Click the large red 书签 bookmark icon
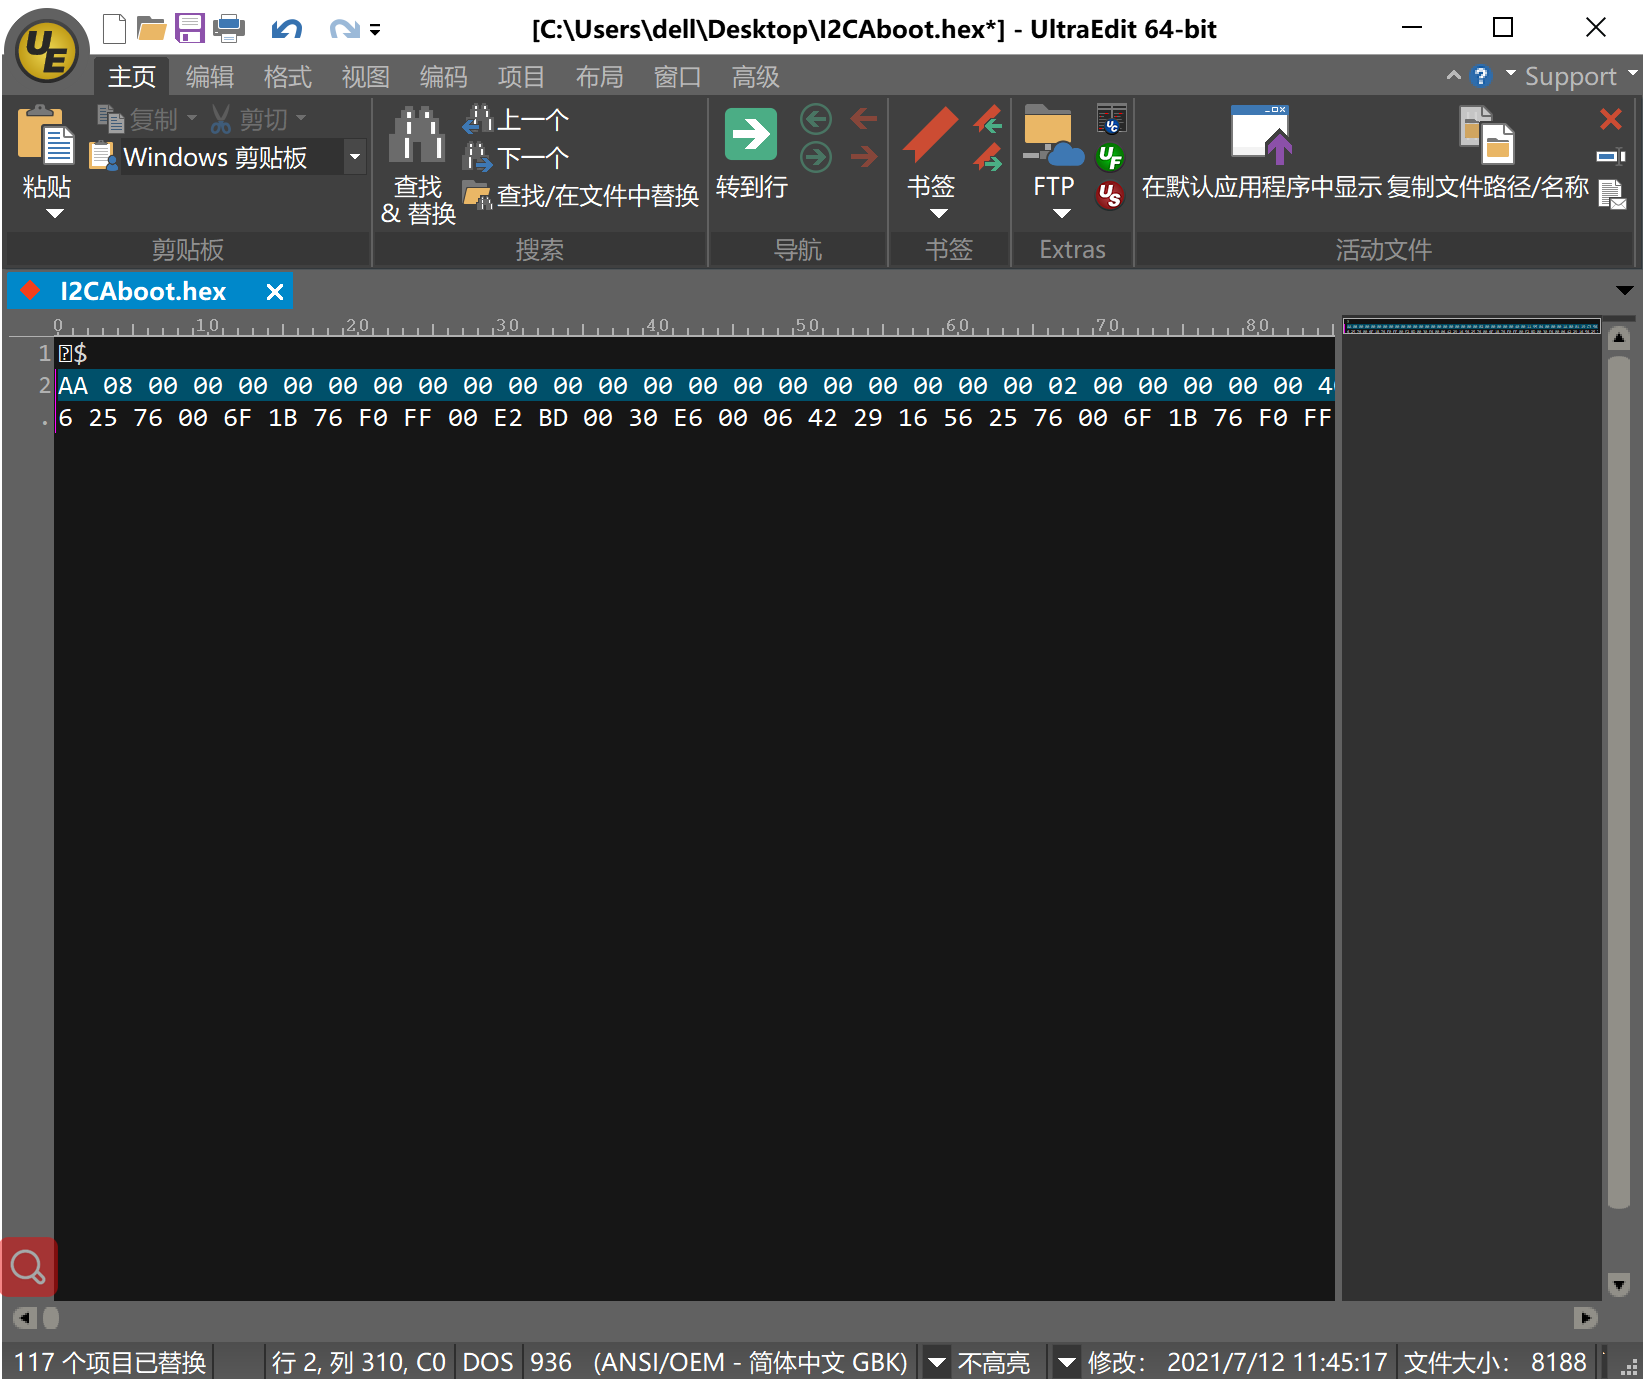1645x1381 pixels. pyautogui.click(x=931, y=135)
